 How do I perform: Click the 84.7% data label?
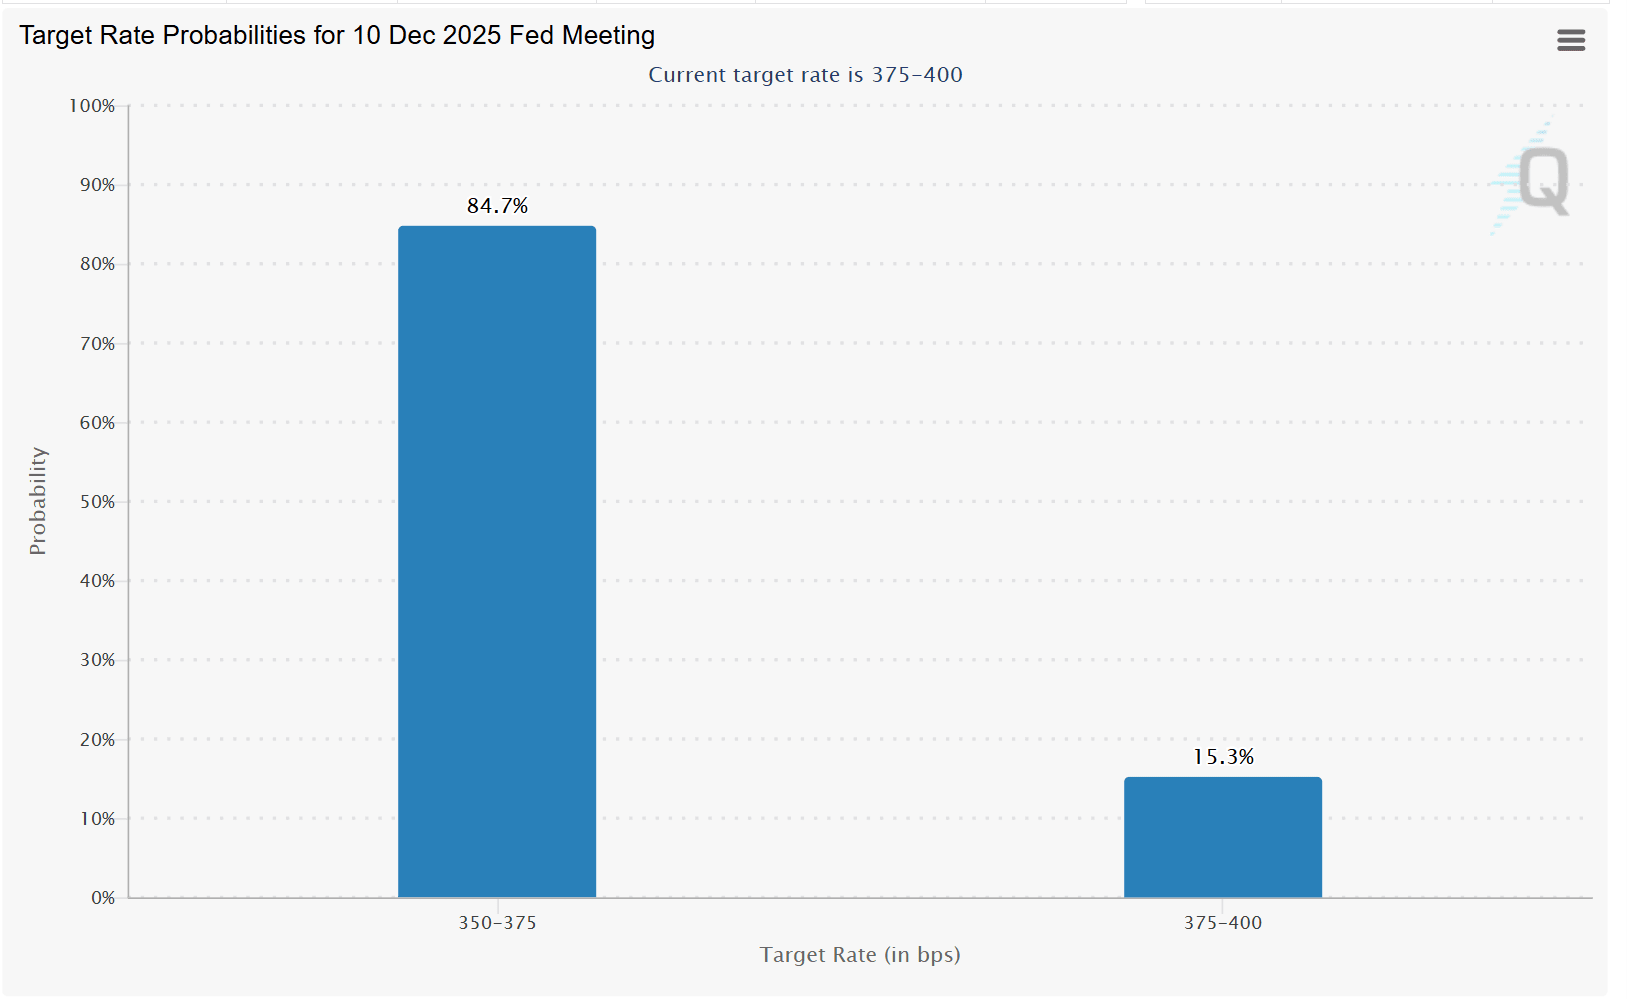point(497,207)
